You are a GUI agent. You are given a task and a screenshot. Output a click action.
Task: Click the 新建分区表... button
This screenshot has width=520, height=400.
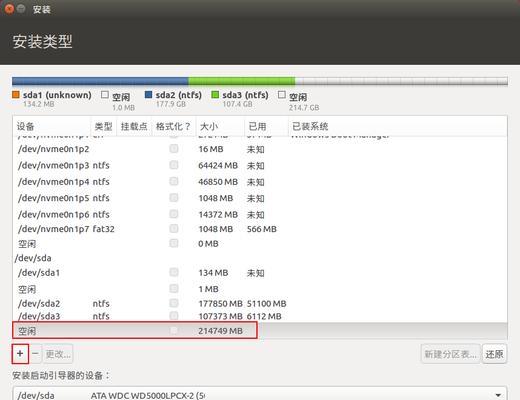coord(450,354)
